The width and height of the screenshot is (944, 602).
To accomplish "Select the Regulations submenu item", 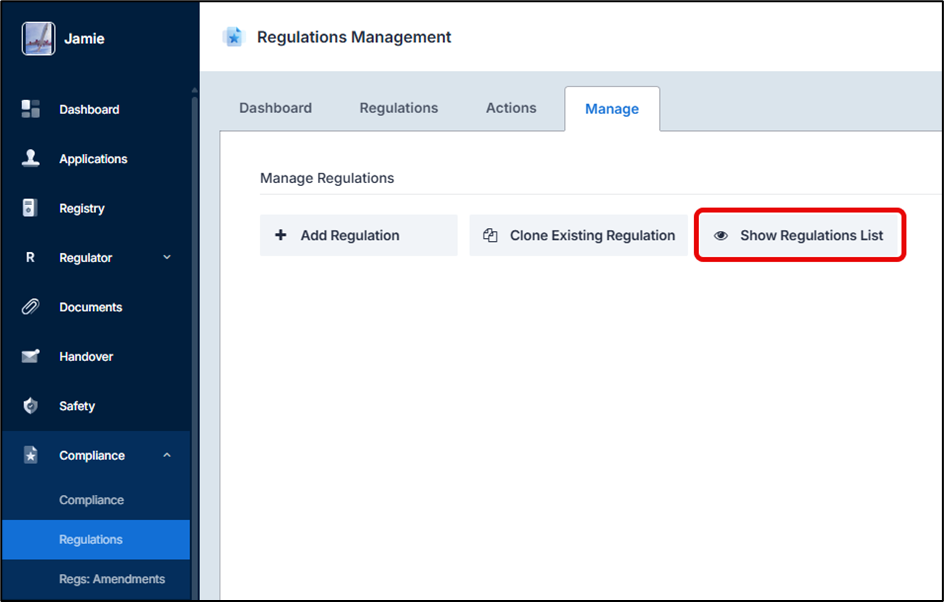I will 96,539.
